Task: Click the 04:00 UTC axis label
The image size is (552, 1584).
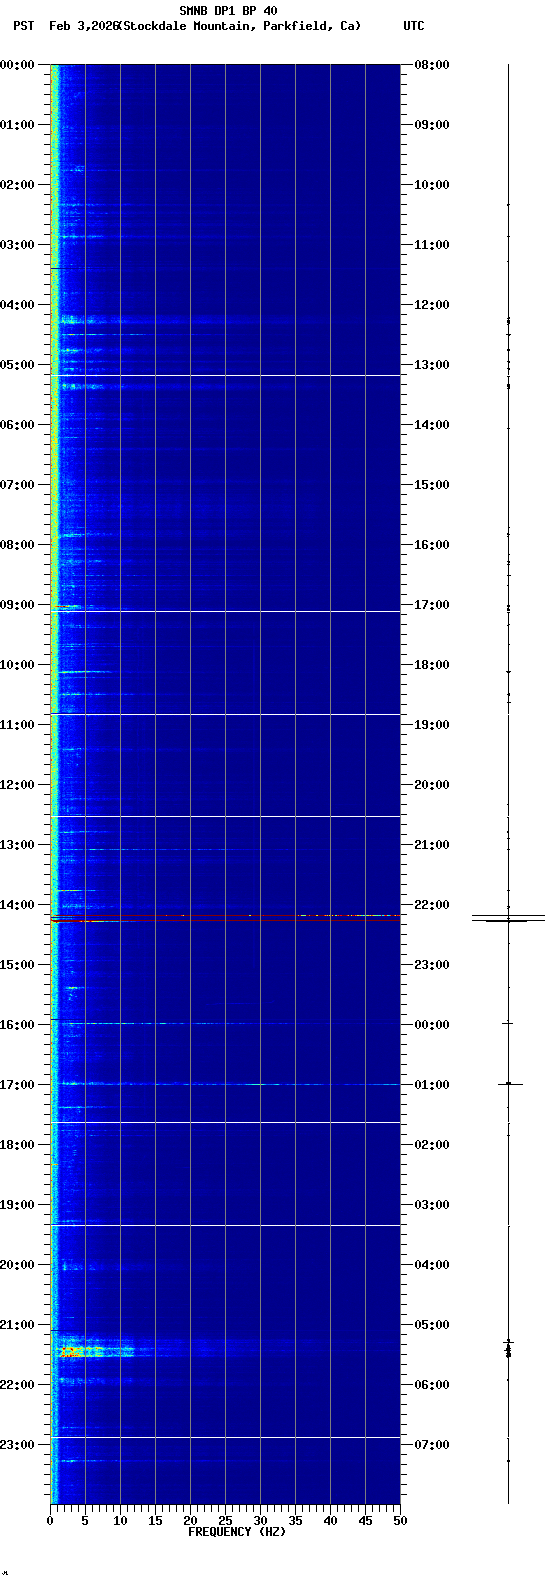Action: (432, 1265)
